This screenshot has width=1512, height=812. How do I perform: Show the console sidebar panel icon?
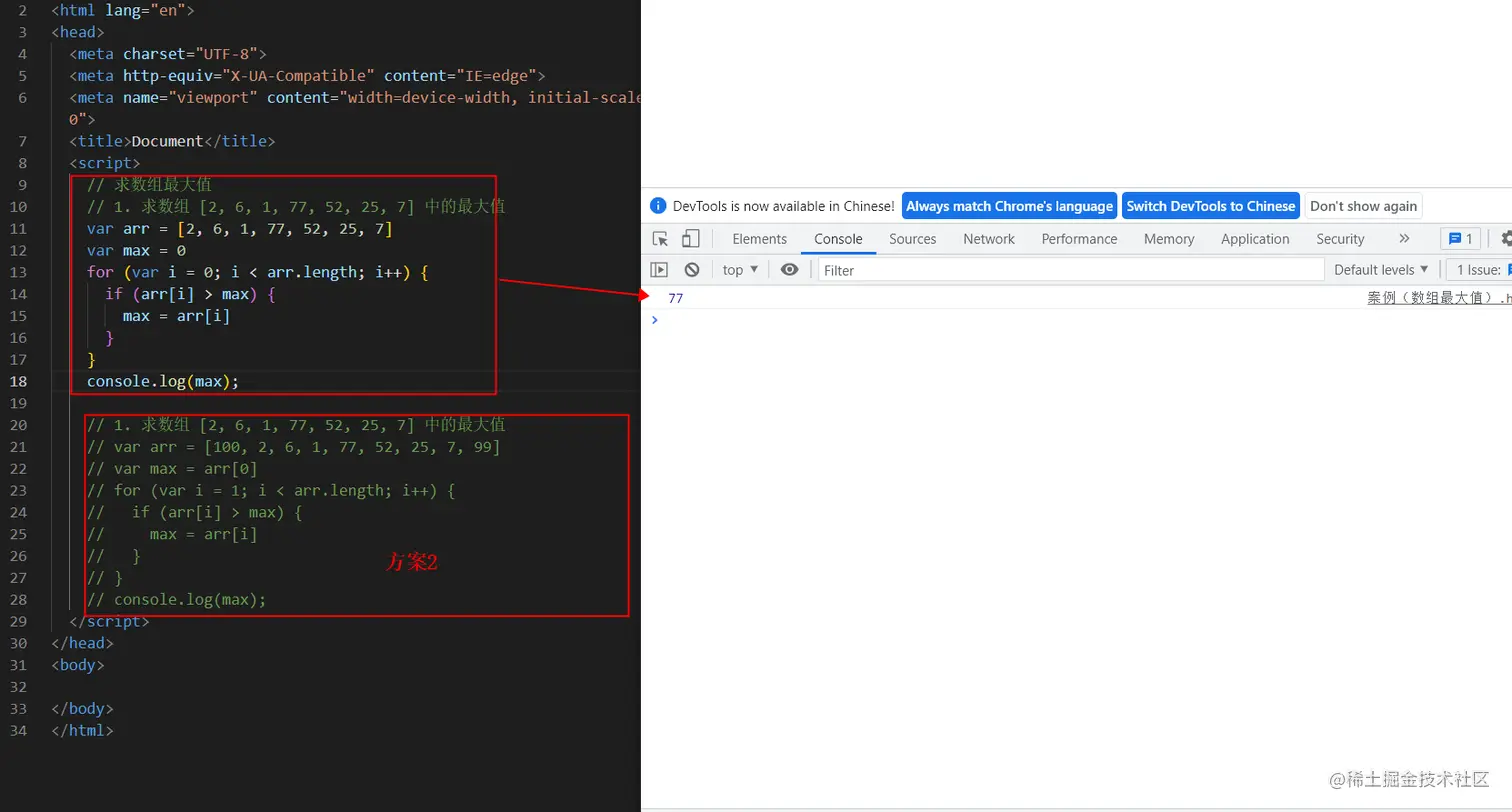point(659,270)
